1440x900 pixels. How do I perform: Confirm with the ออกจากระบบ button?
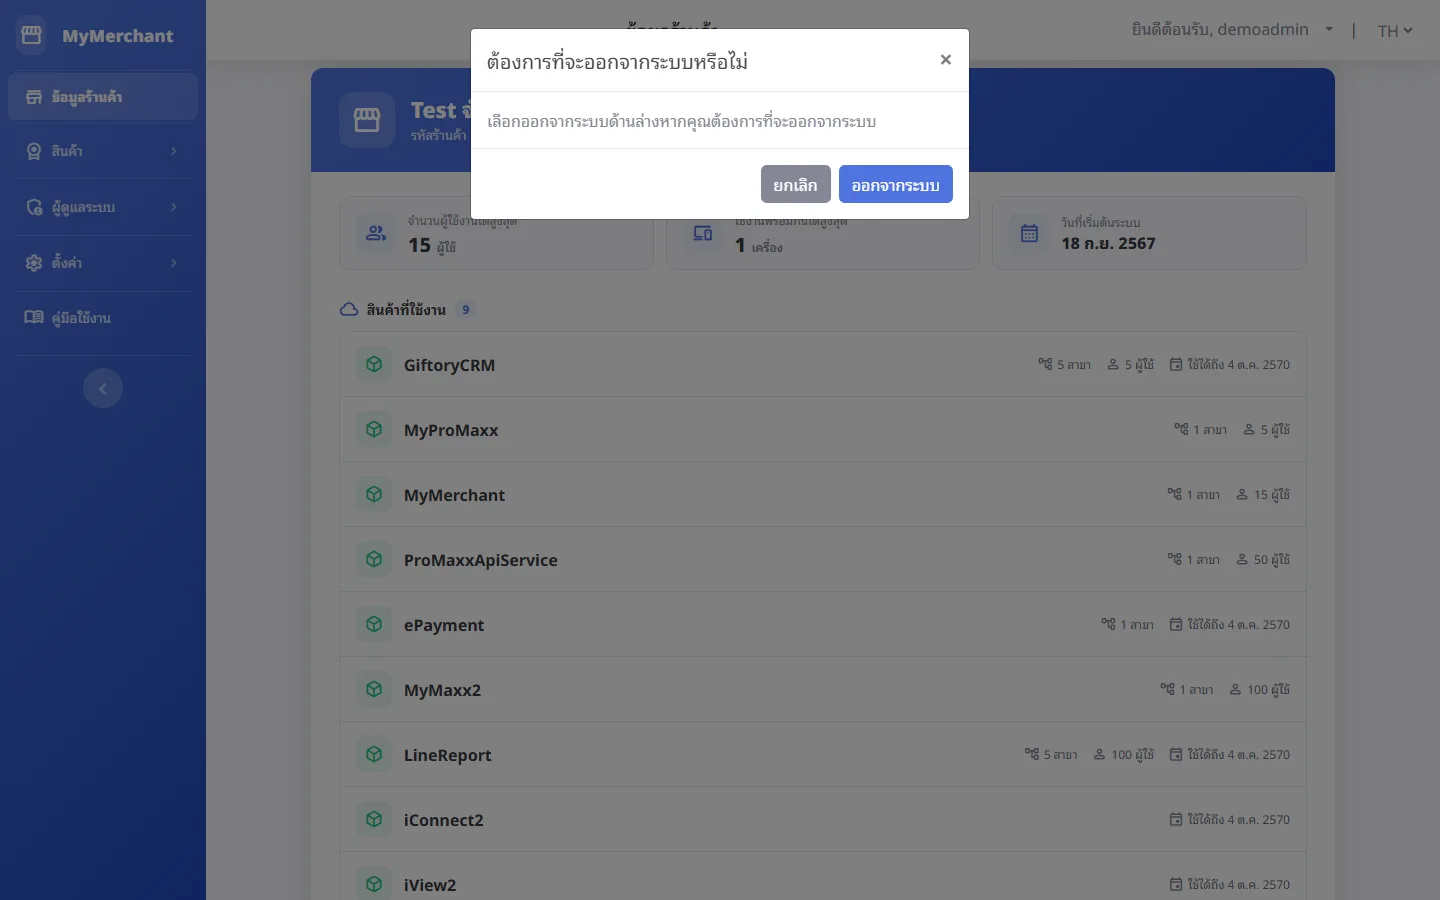(x=895, y=185)
